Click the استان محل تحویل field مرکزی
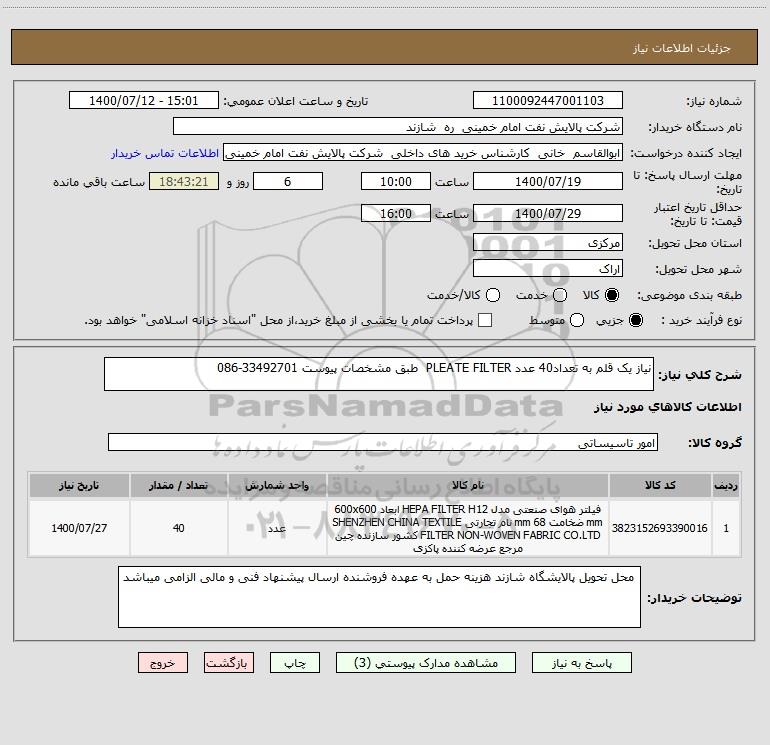Image resolution: width=770 pixels, height=745 pixels. coord(548,242)
